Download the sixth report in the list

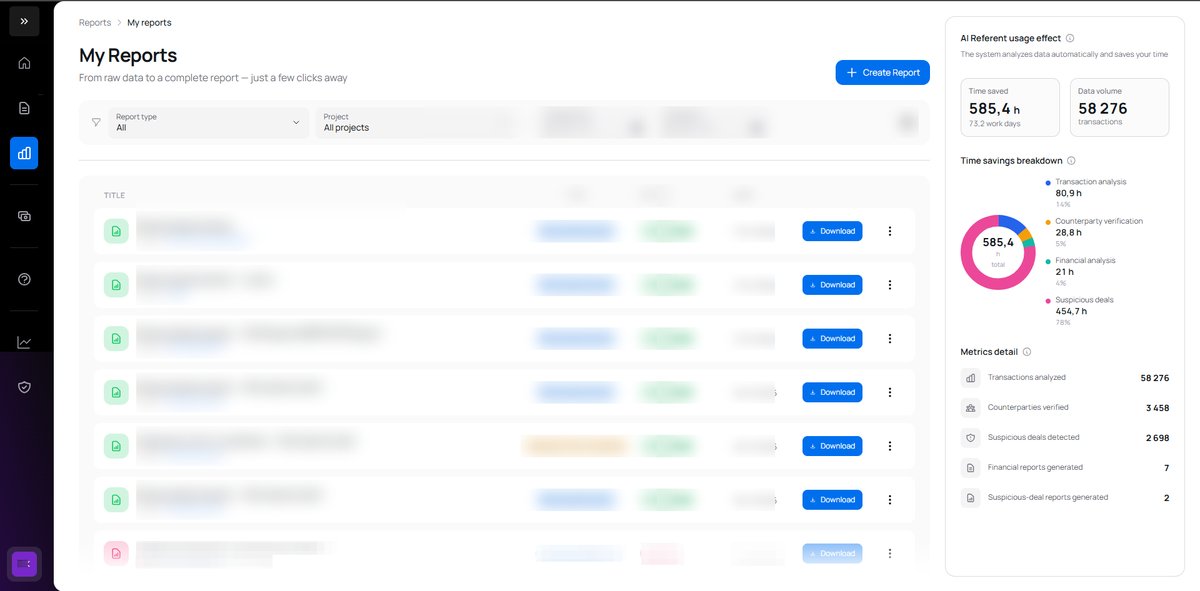(832, 499)
